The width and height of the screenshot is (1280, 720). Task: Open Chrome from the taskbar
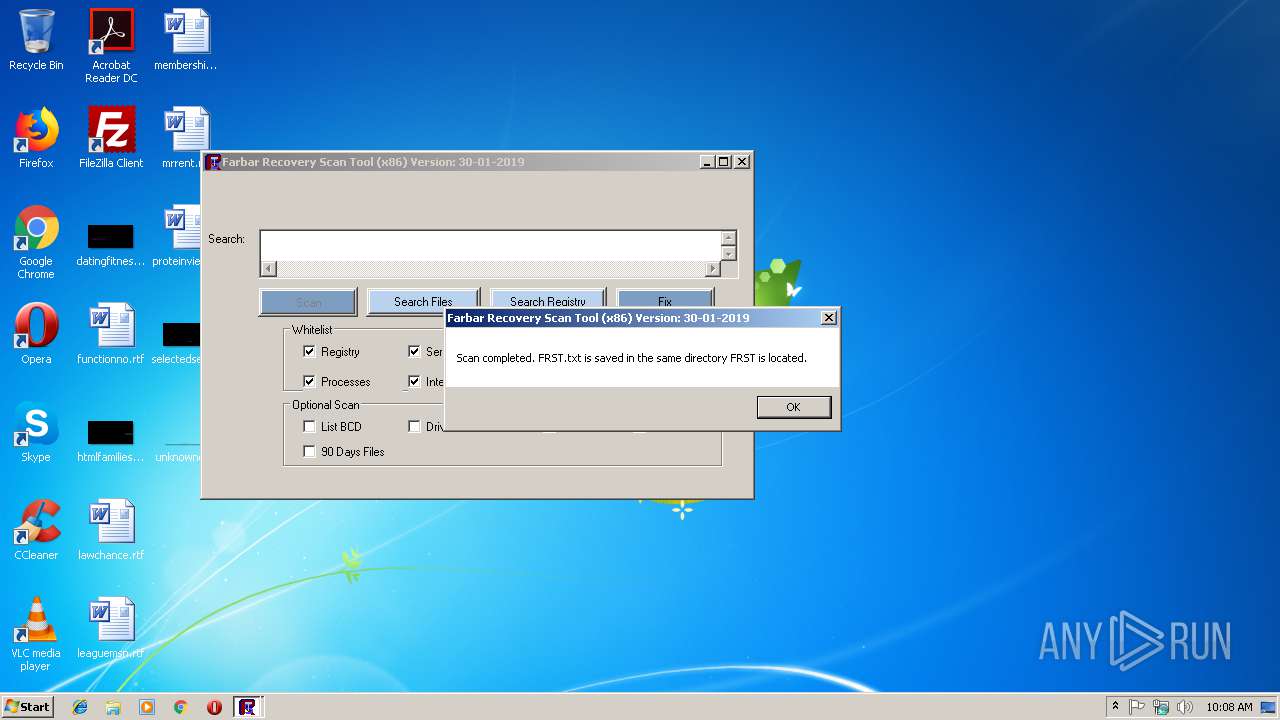180,707
